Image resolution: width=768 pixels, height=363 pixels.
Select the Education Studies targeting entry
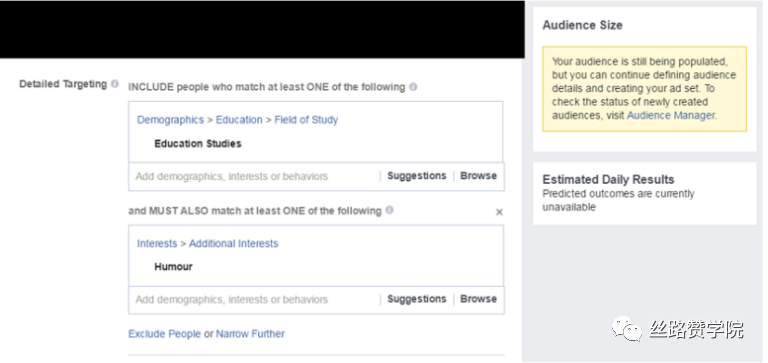point(198,144)
